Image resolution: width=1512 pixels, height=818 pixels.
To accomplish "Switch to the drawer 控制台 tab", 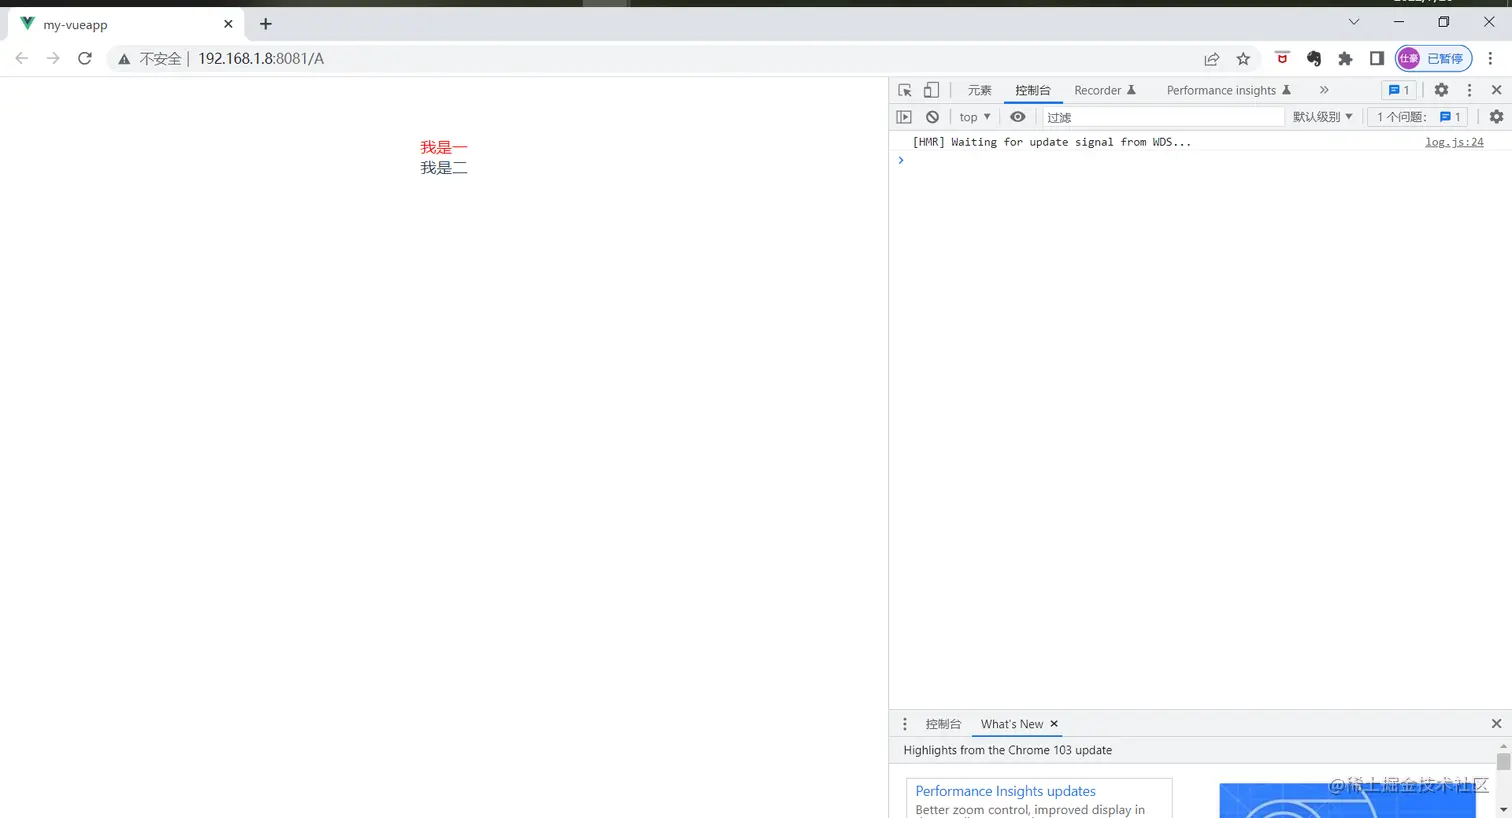I will pos(943,724).
